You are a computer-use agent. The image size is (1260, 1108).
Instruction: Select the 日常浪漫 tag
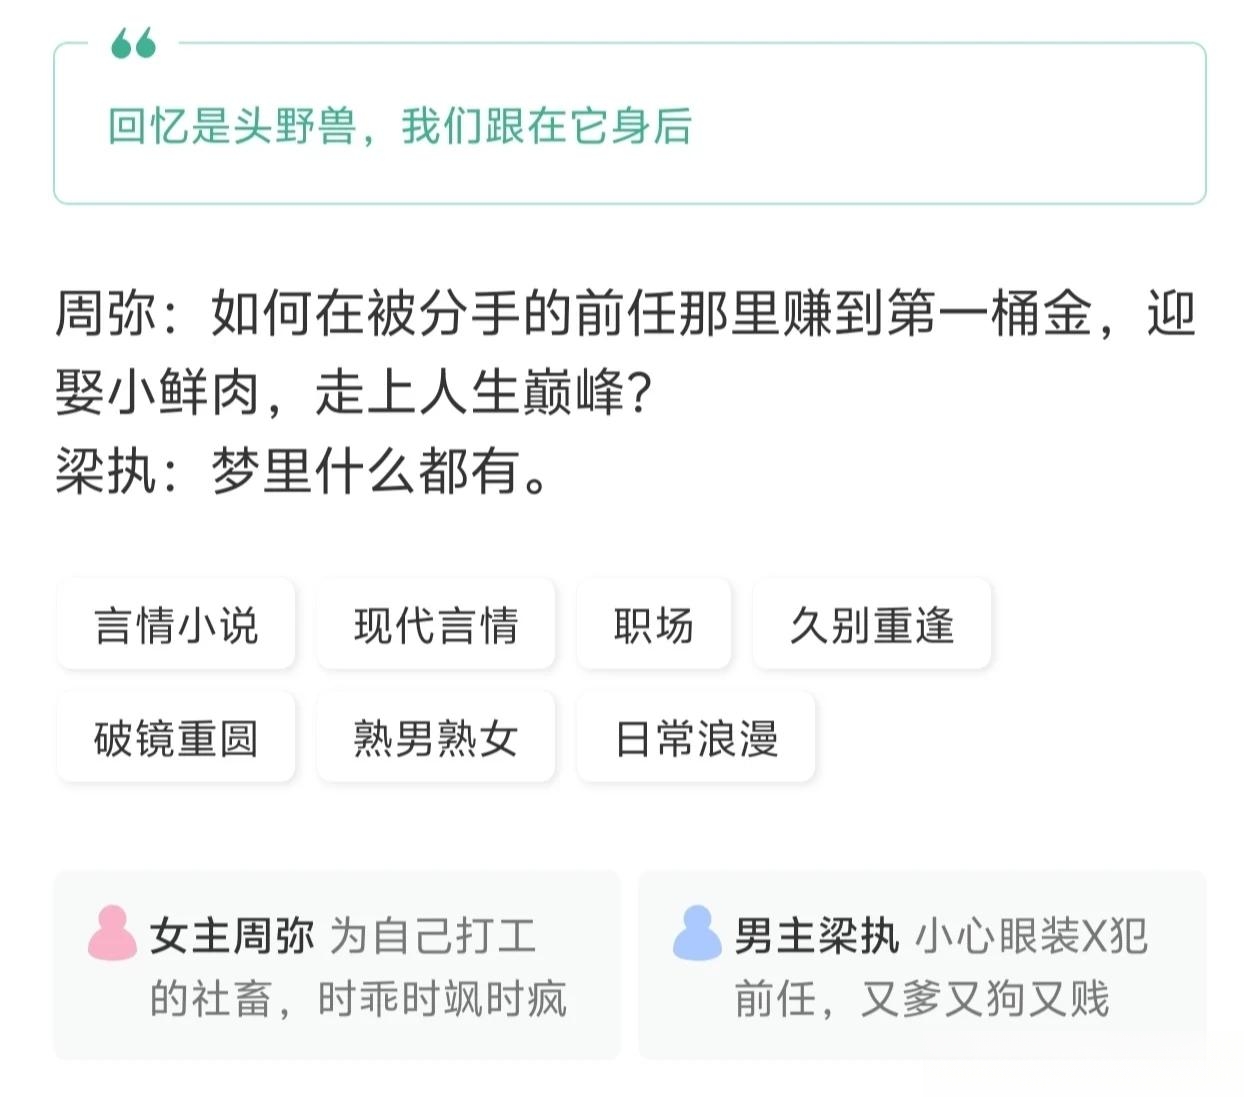(696, 738)
